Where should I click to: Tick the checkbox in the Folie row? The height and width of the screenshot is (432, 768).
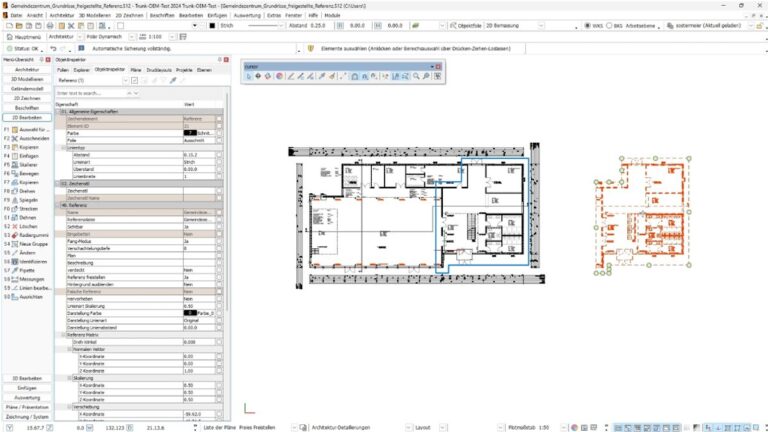(219, 141)
